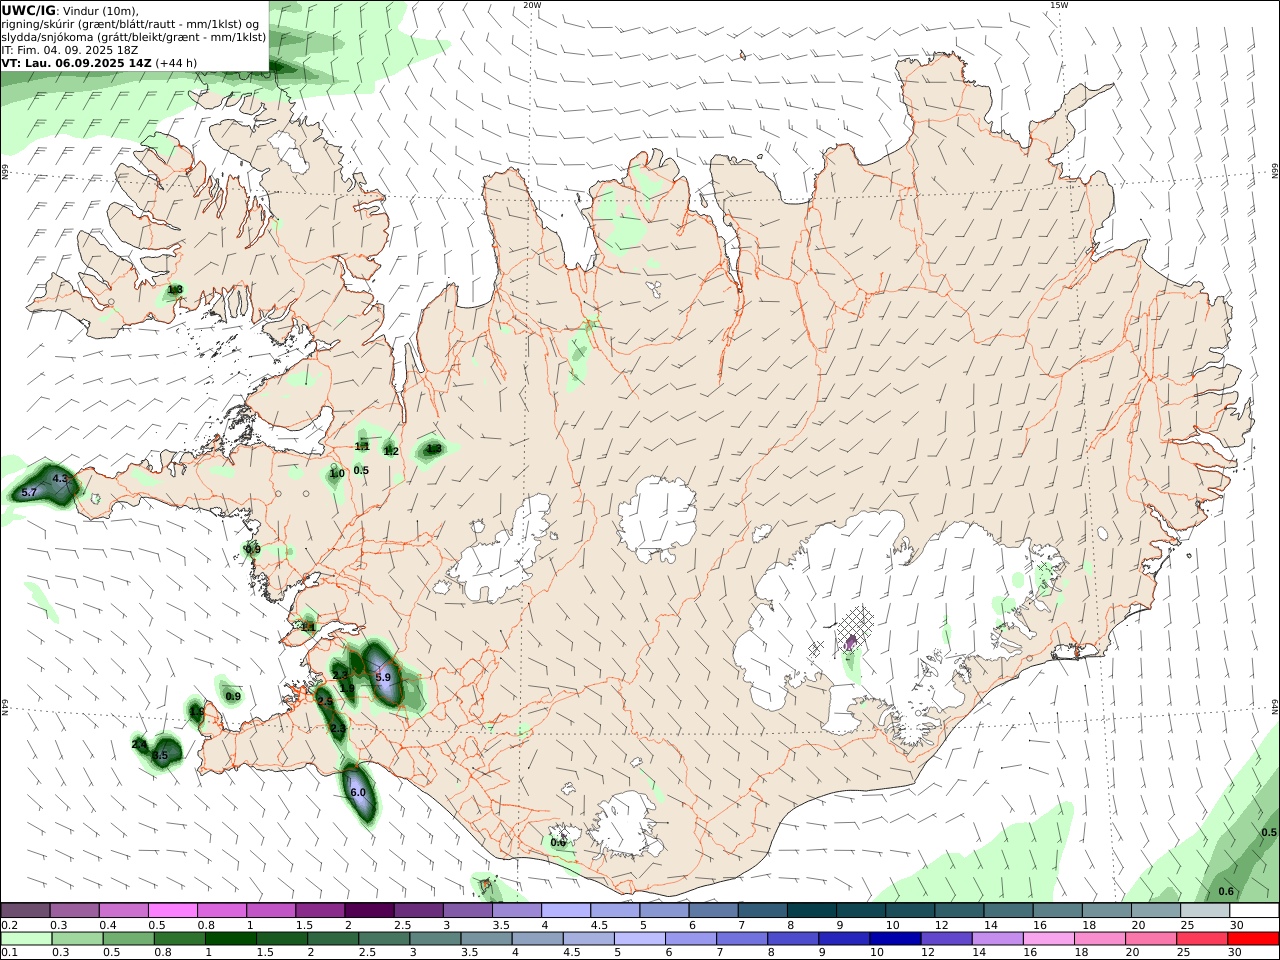
Task: Click the pure red swatch in the rain legend
Action: [x=1252, y=939]
